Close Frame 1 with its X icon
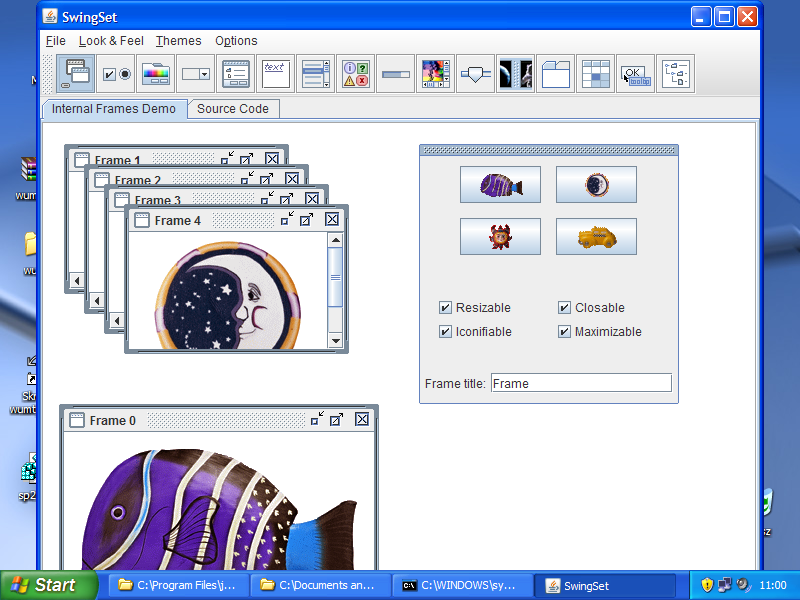The image size is (800, 600). click(x=272, y=158)
